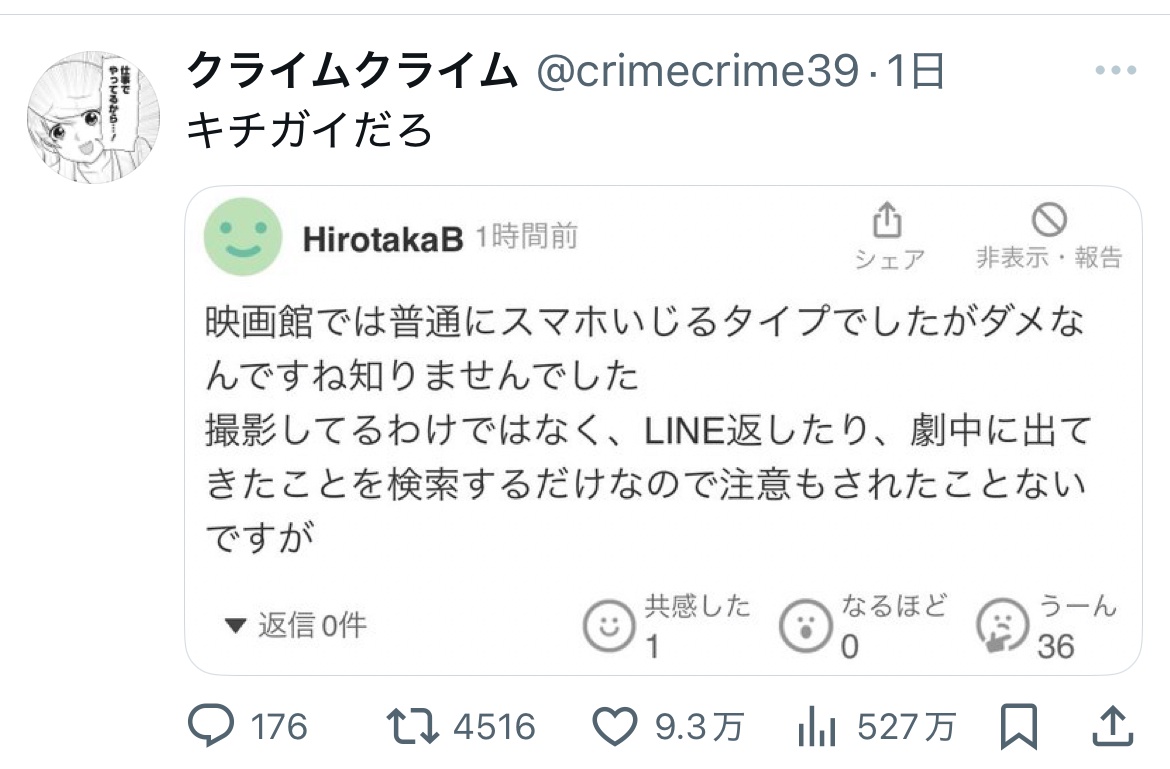React with 共感した smiley face
The height and width of the screenshot is (769, 1170).
click(x=609, y=626)
